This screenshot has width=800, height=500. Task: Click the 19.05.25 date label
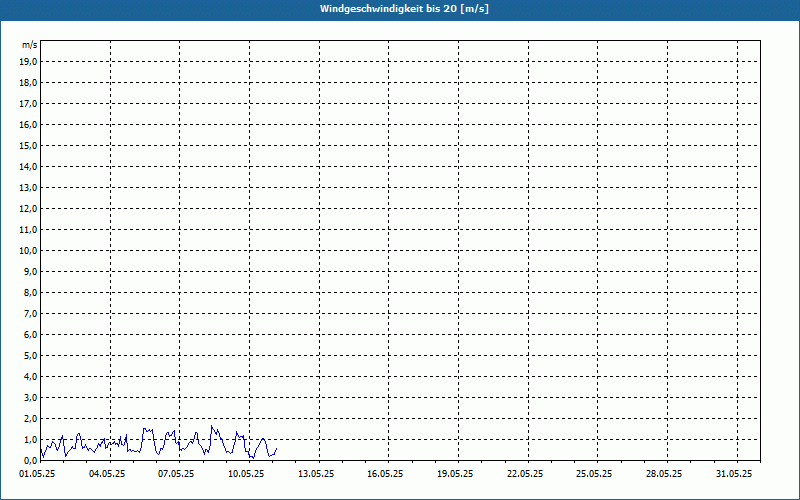[x=455, y=474]
